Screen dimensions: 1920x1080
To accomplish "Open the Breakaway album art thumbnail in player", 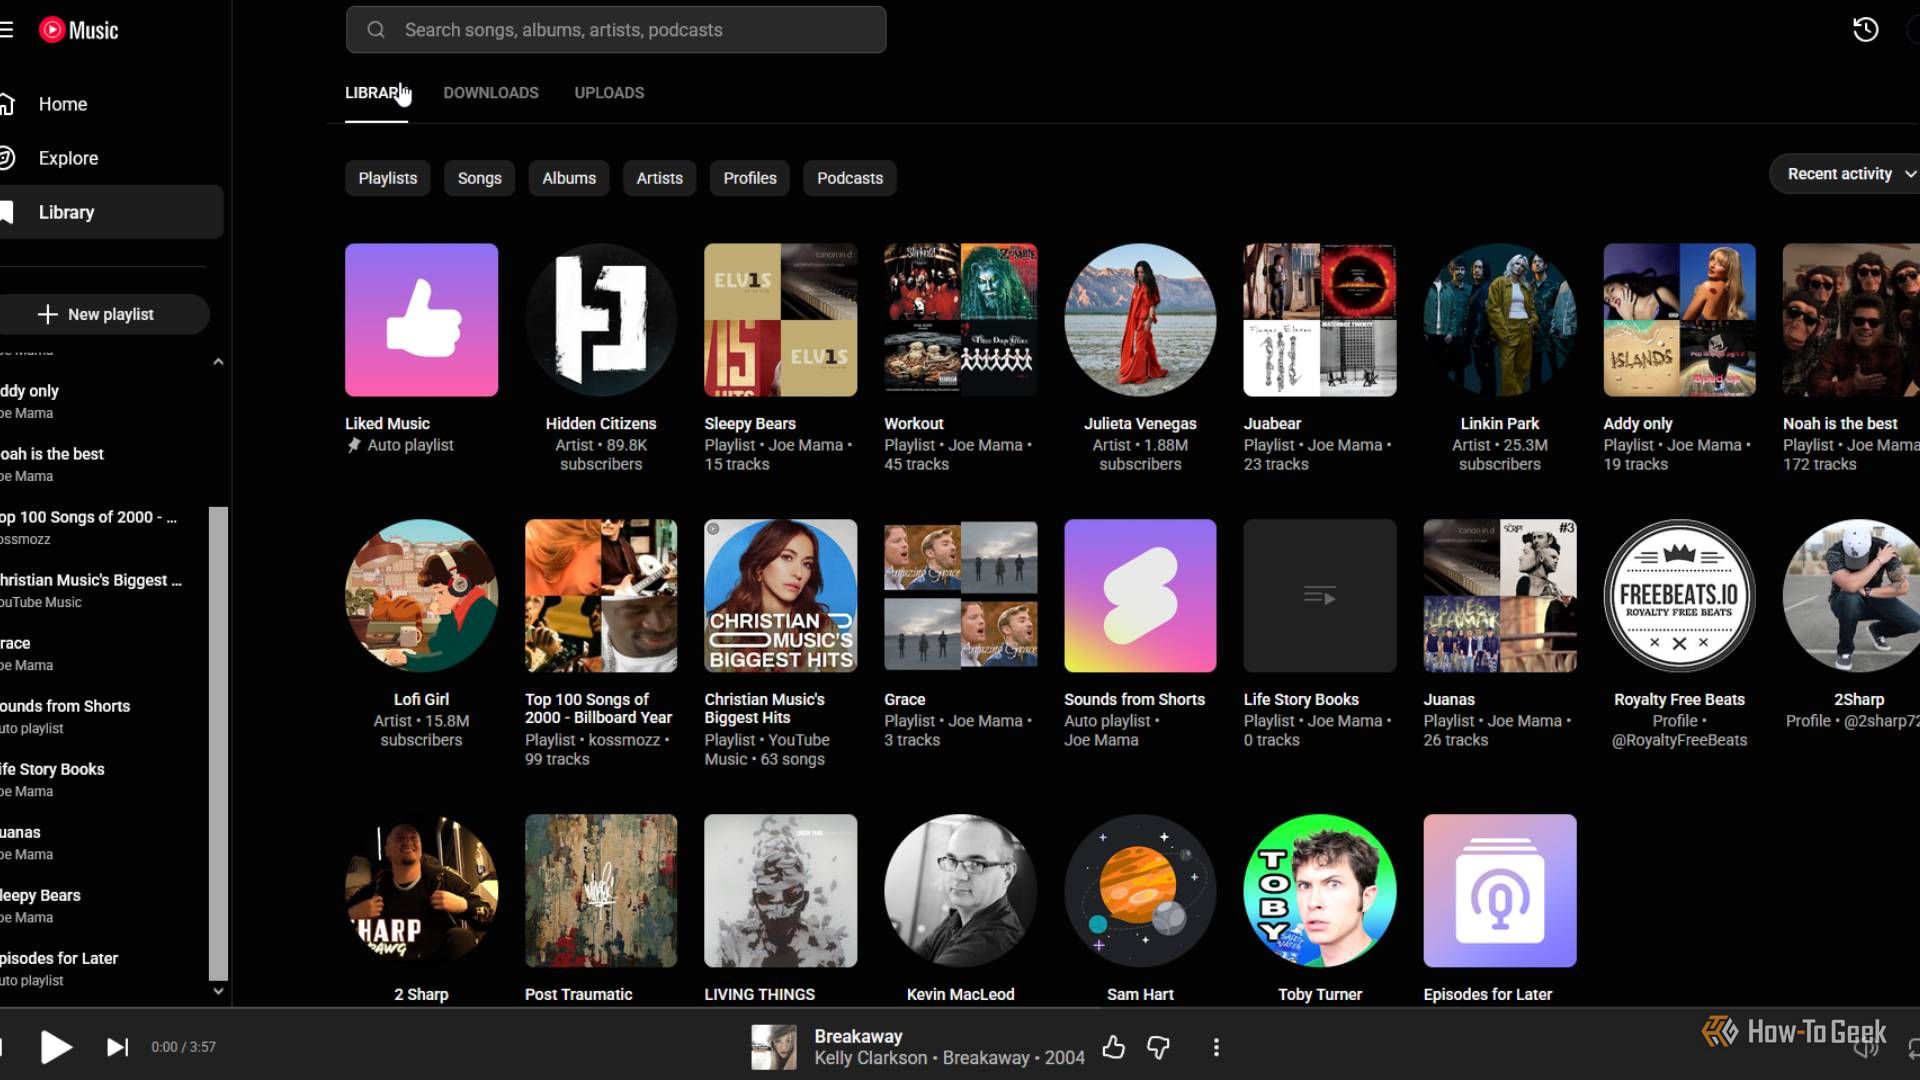I will click(774, 1047).
